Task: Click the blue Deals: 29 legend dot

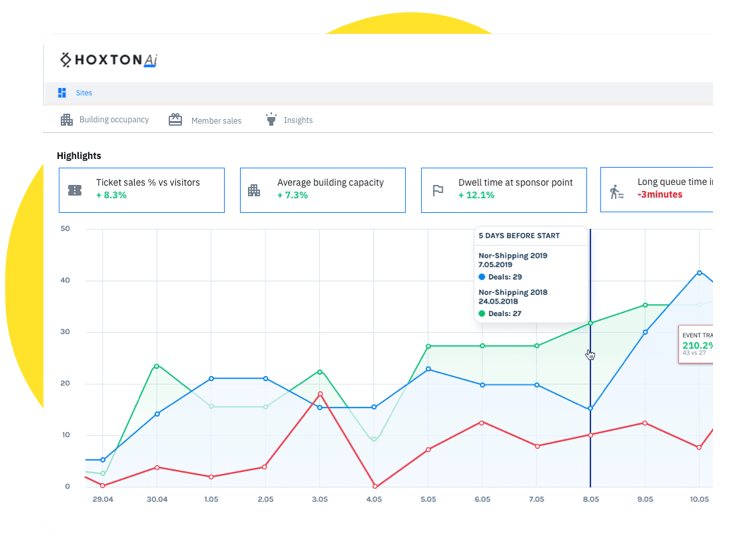Action: [482, 277]
